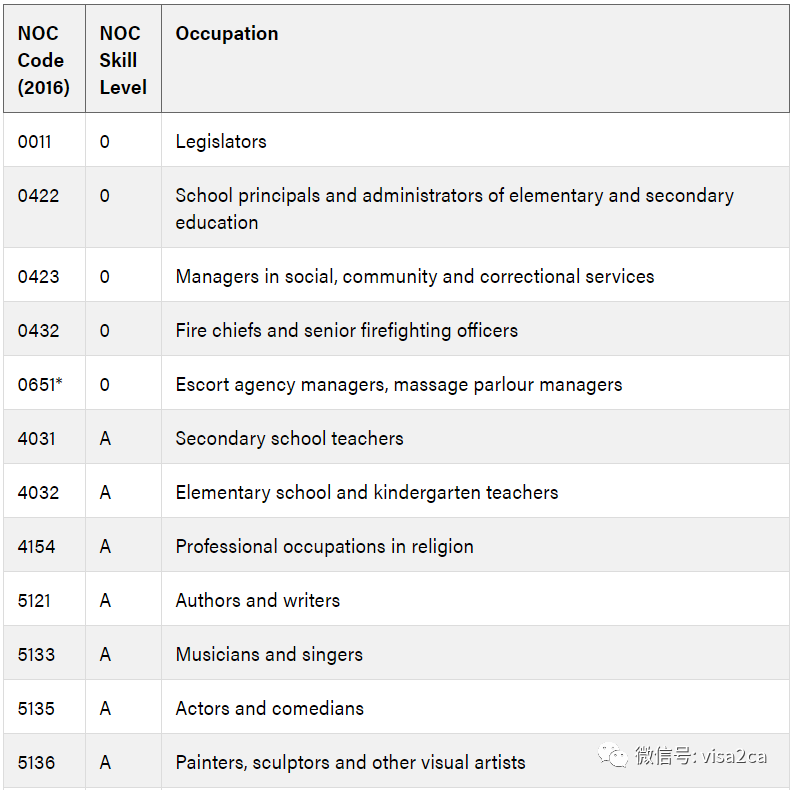The height and width of the screenshot is (790, 793).
Task: Click 'Musicians and singers' occupation
Action: coord(269,655)
